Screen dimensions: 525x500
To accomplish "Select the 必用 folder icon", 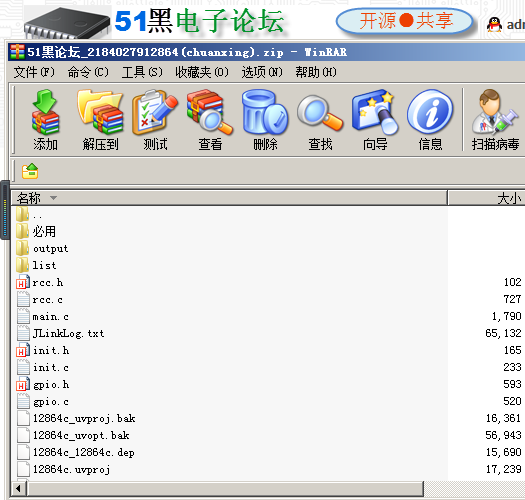I will click(22, 231).
